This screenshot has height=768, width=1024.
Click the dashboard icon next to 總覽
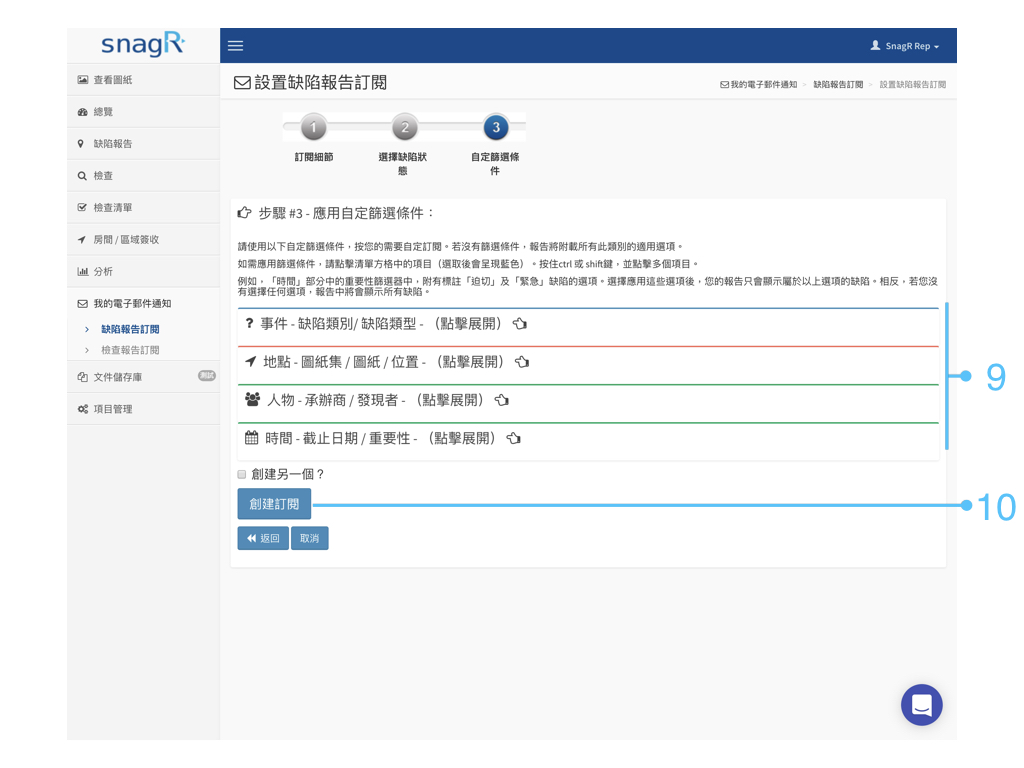pyautogui.click(x=82, y=112)
